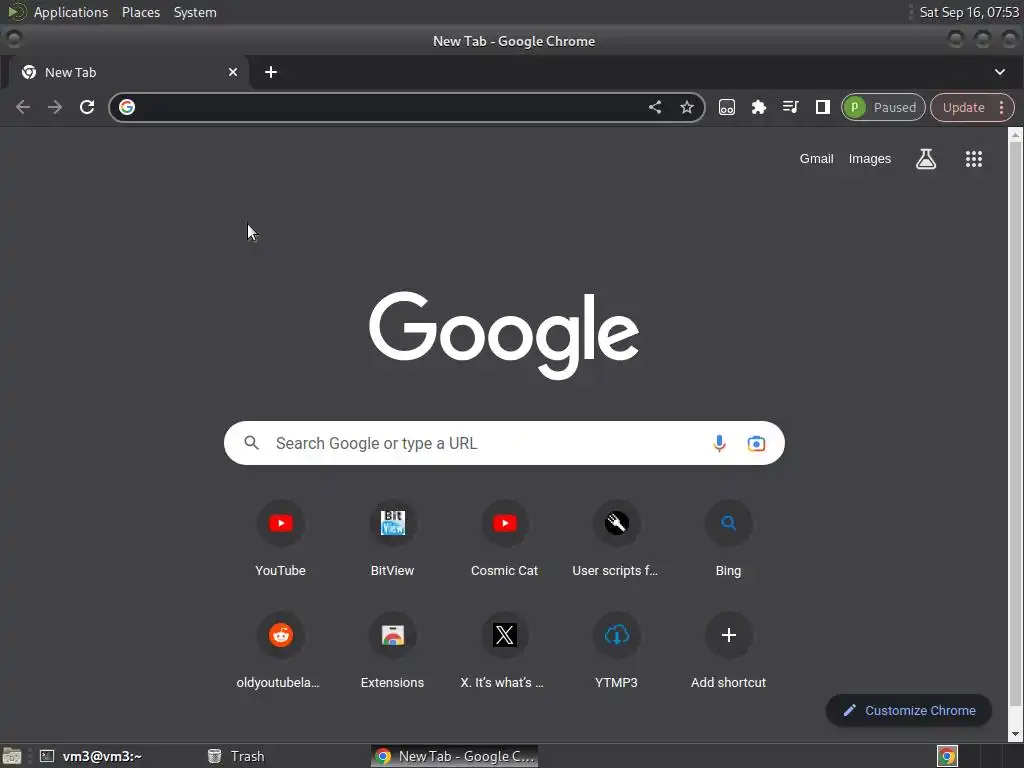The width and height of the screenshot is (1024, 768).
Task: Open the Cosmic Cat shortcut
Action: (x=504, y=539)
